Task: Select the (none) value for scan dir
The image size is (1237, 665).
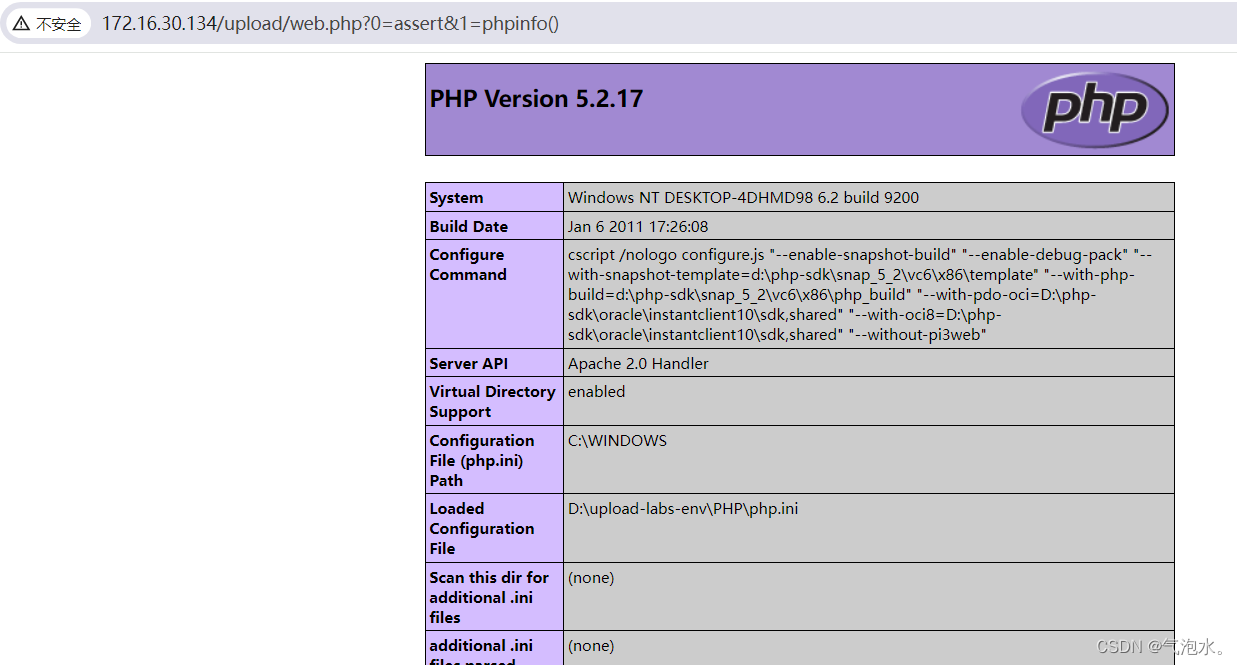Action: (591, 578)
